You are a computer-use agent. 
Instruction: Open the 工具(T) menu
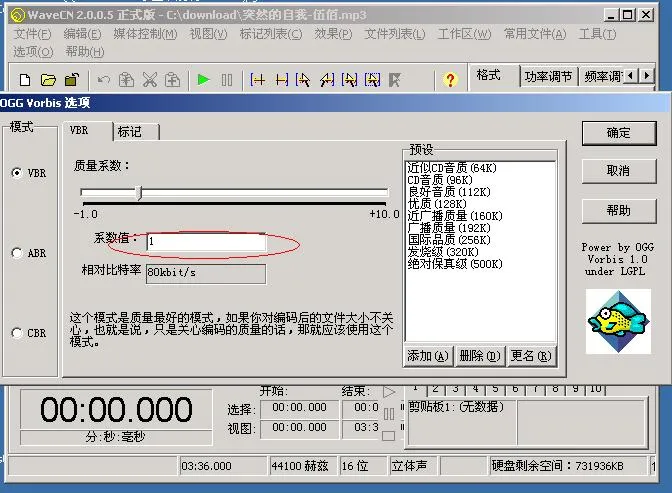click(597, 34)
